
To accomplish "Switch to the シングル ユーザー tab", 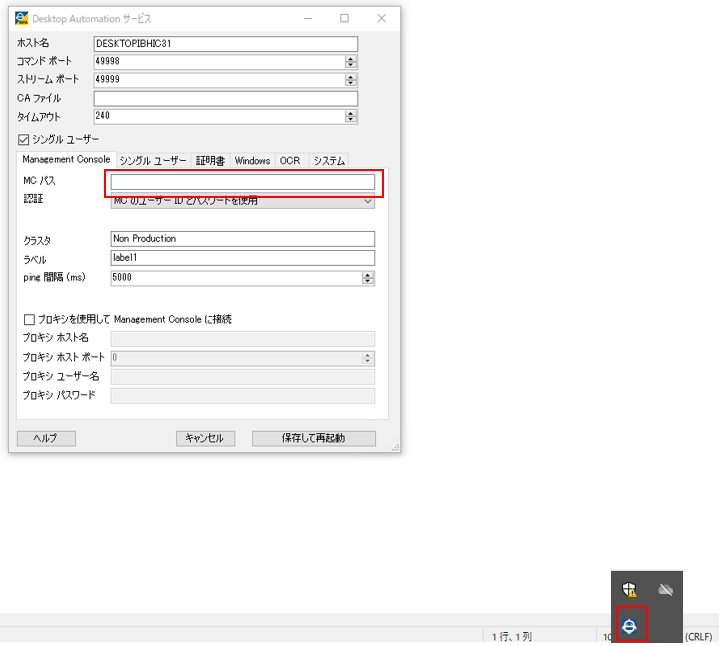I will (153, 160).
